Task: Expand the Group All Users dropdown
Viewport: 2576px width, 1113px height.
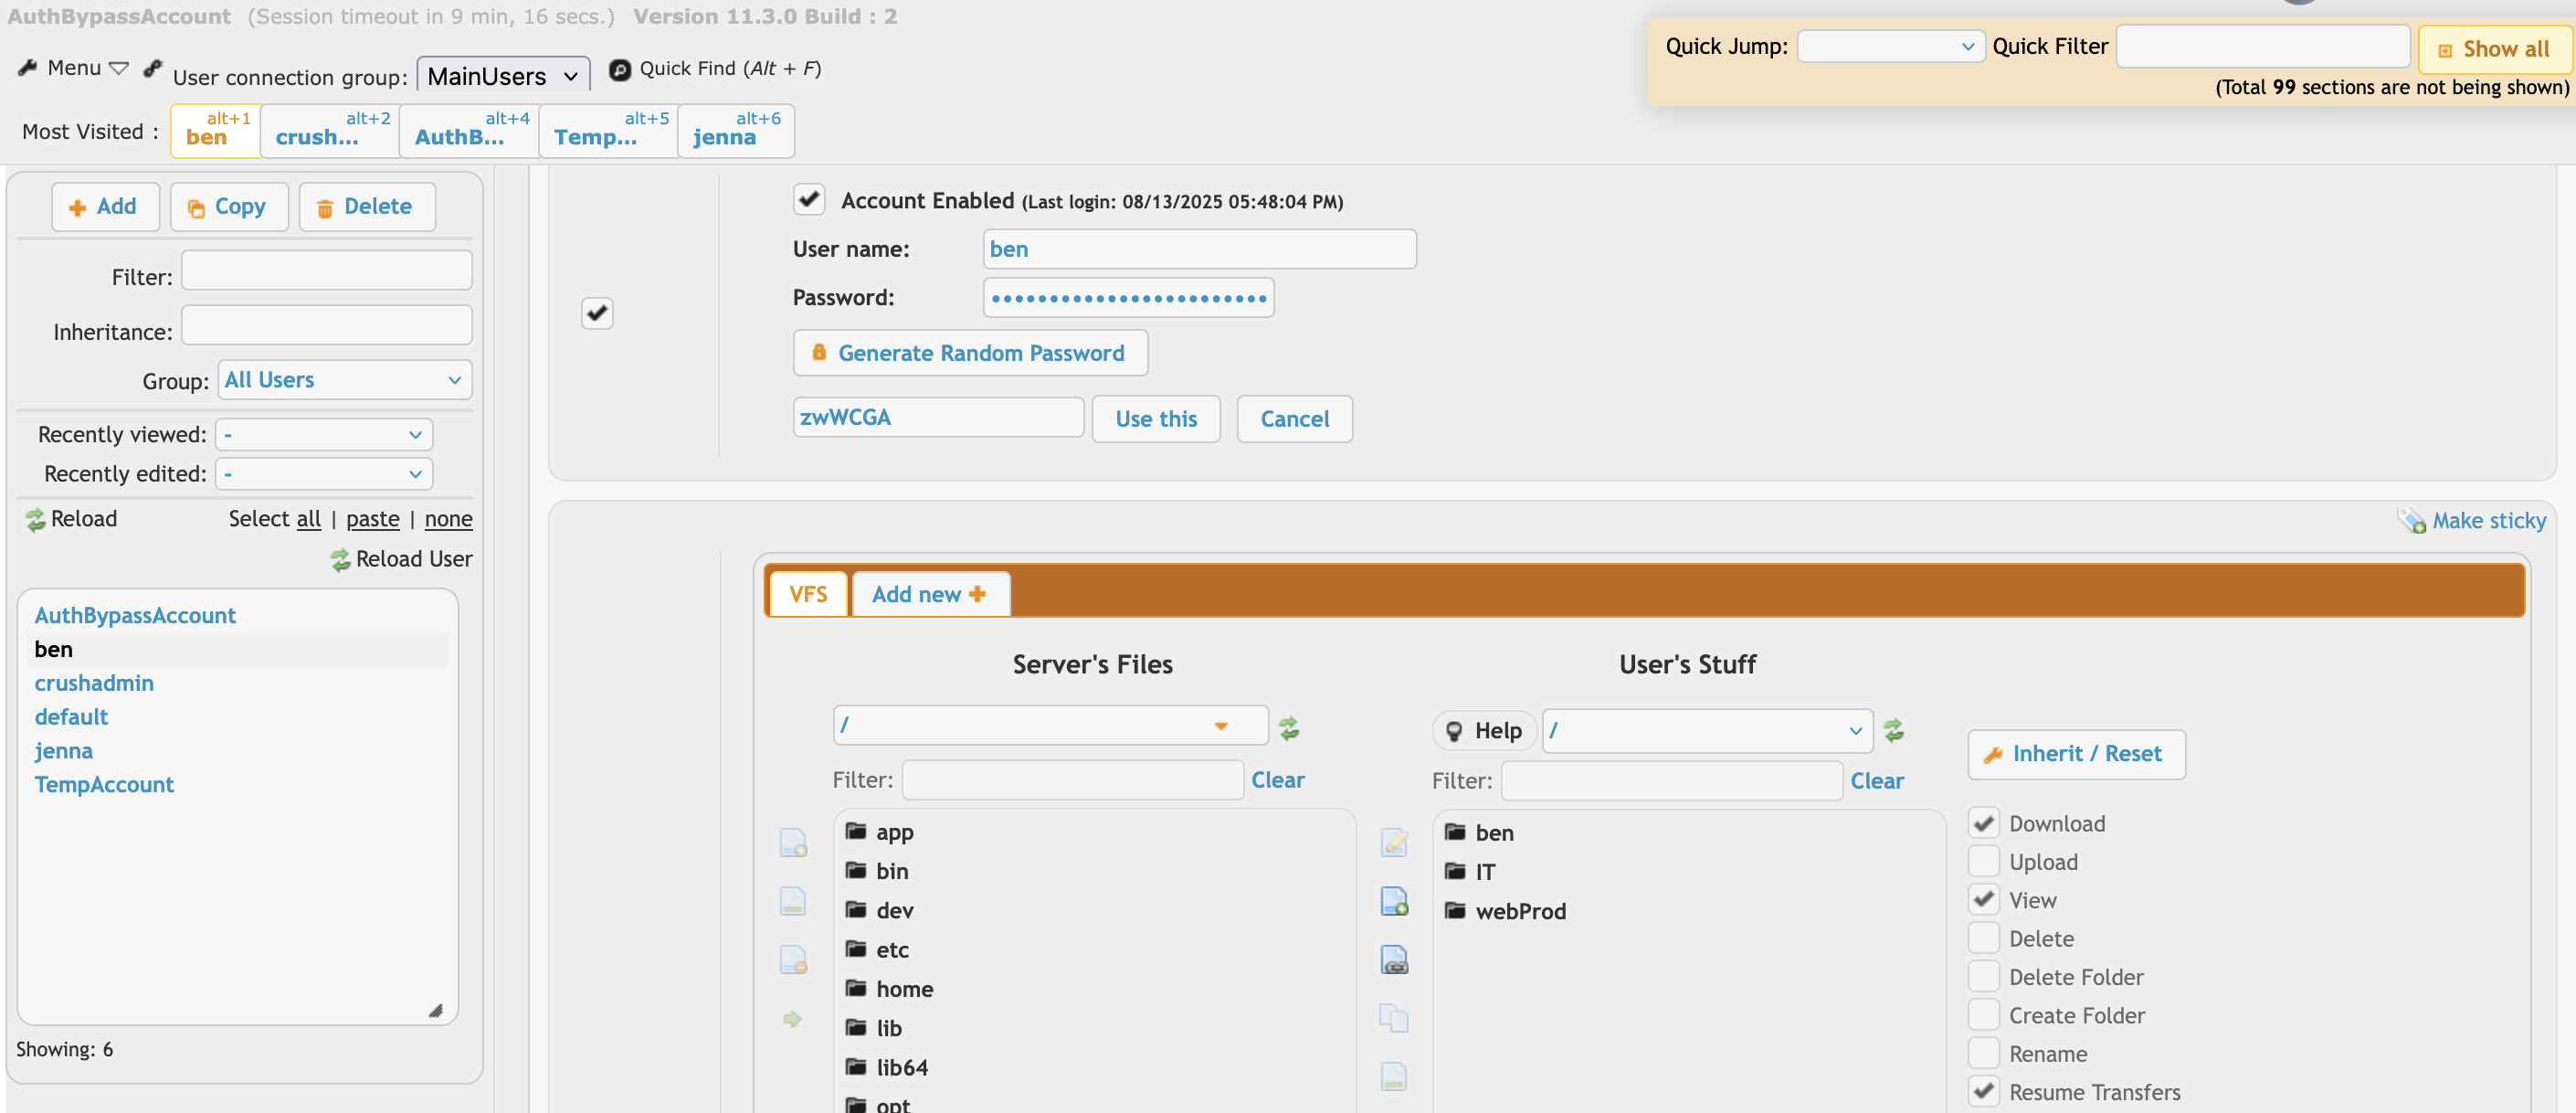Action: coord(344,380)
